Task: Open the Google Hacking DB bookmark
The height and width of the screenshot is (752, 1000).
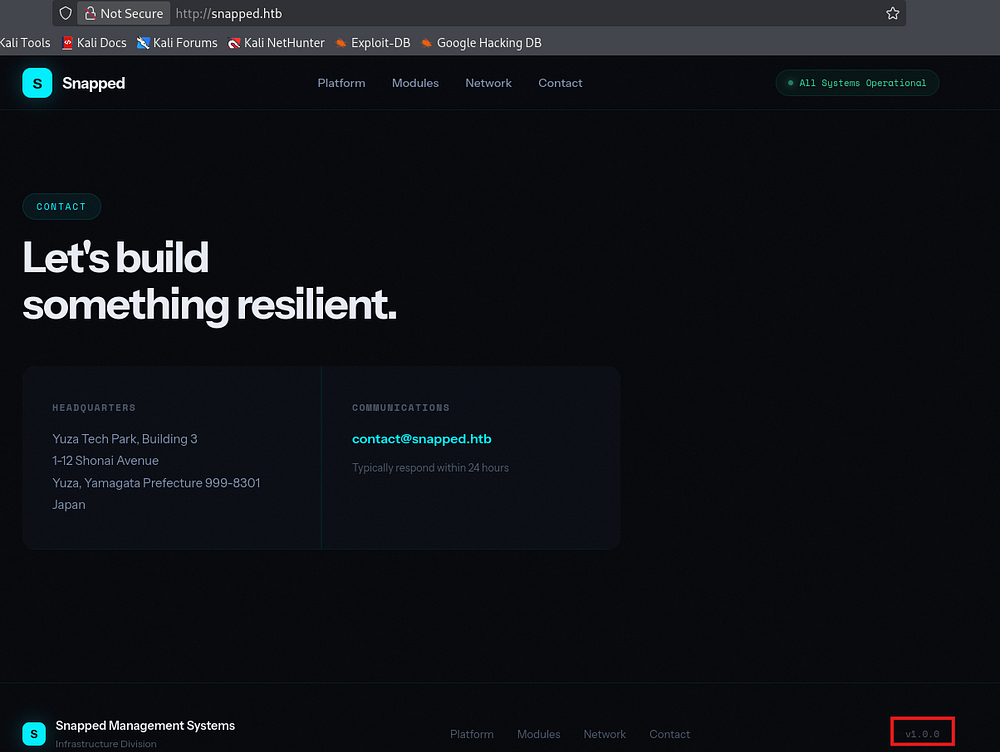Action: click(481, 43)
